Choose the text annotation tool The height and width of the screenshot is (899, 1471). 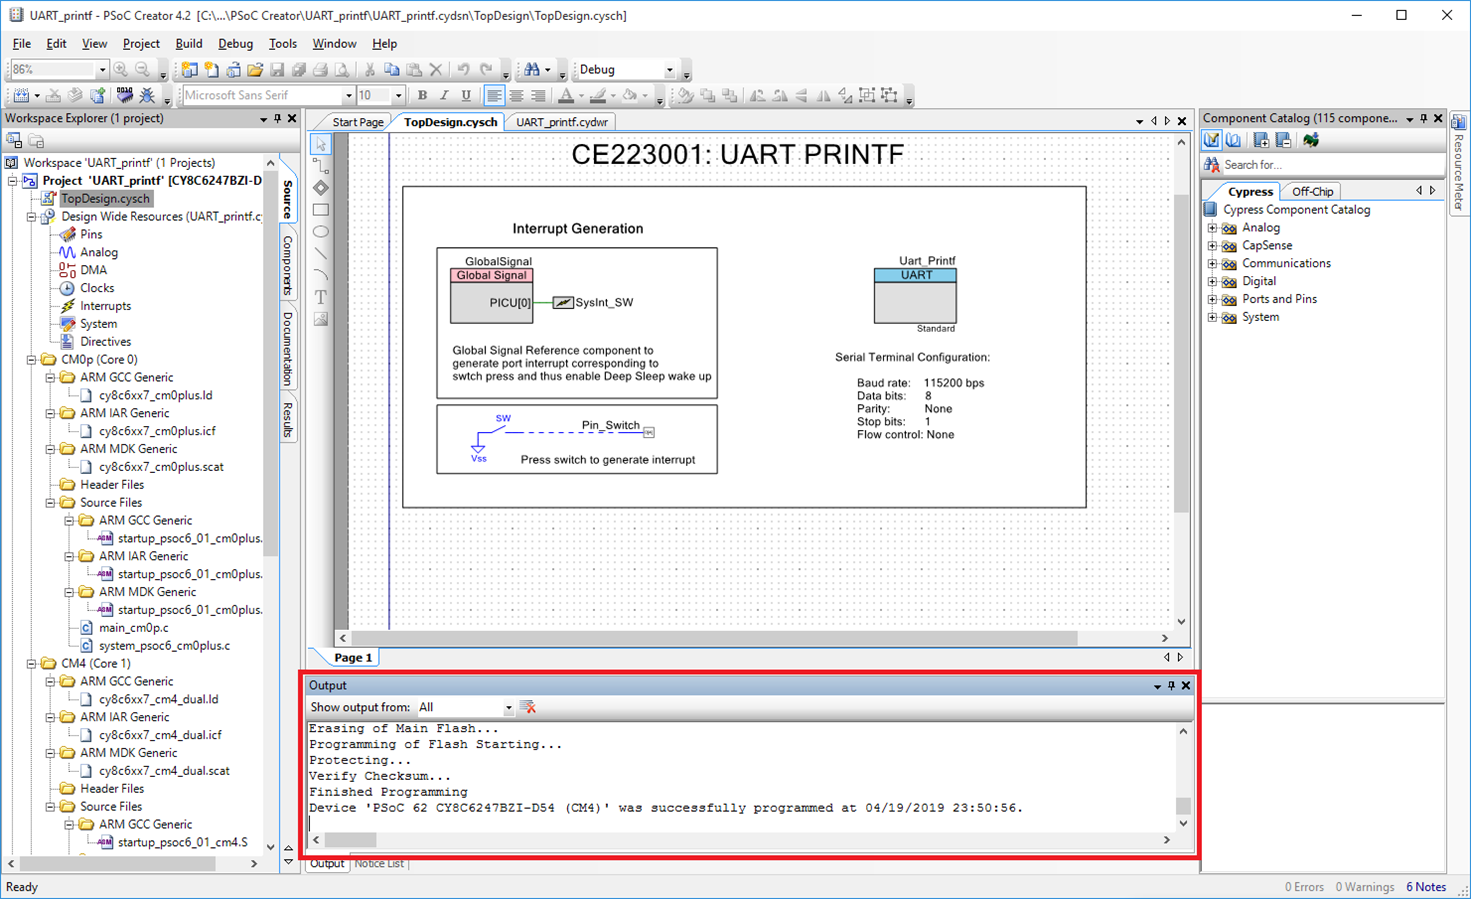click(321, 297)
